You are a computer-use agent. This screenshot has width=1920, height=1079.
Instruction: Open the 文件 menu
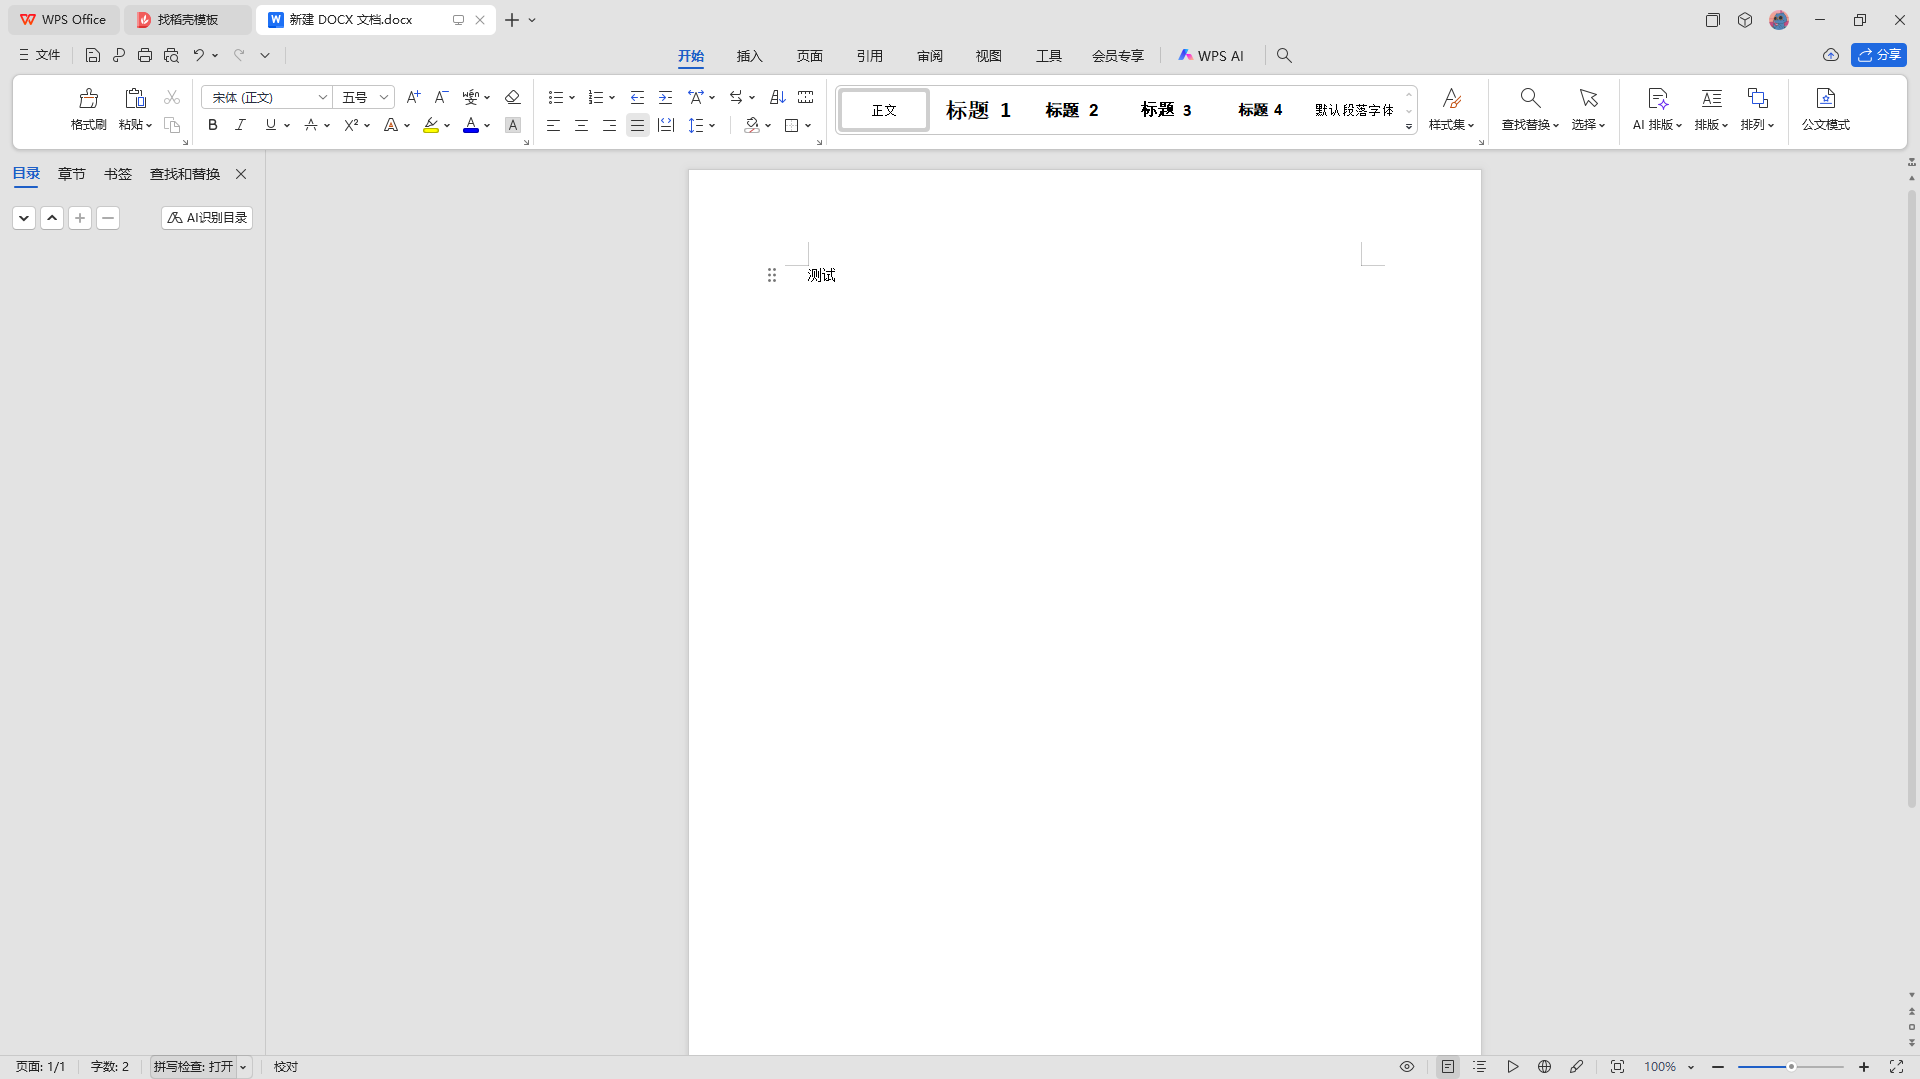40,55
